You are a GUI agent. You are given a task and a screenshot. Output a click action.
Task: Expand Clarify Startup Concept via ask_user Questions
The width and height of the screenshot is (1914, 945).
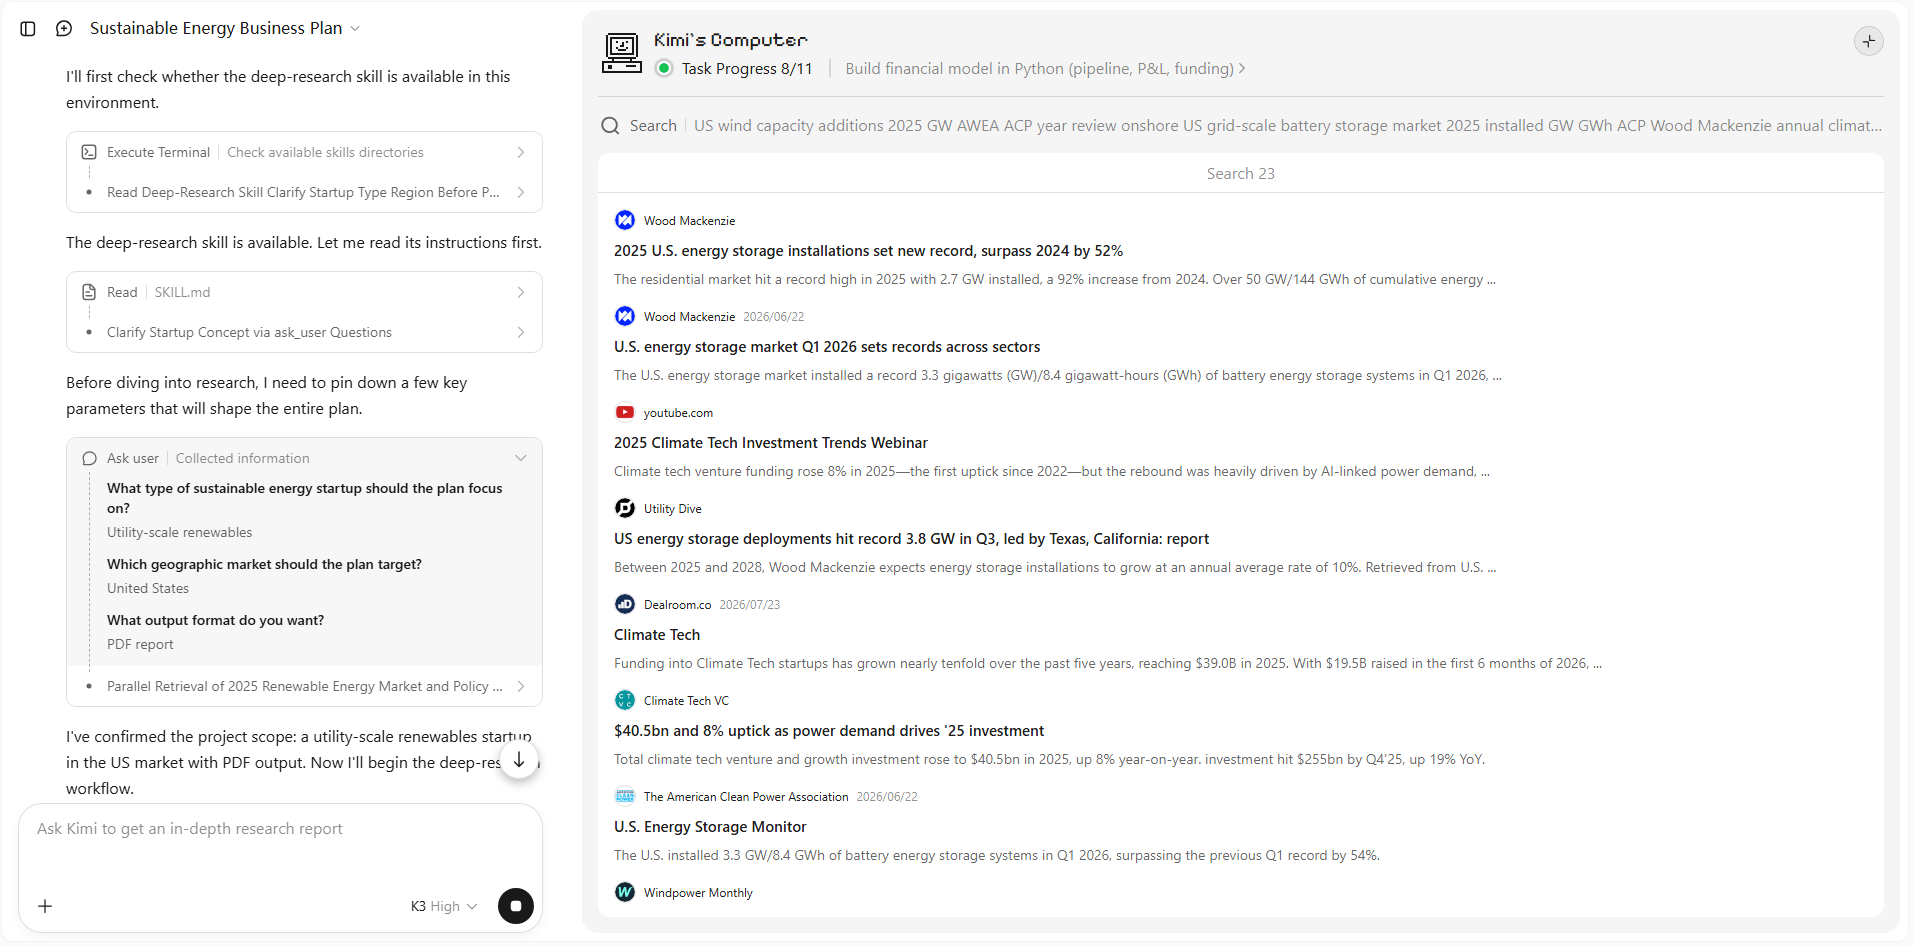304,332
